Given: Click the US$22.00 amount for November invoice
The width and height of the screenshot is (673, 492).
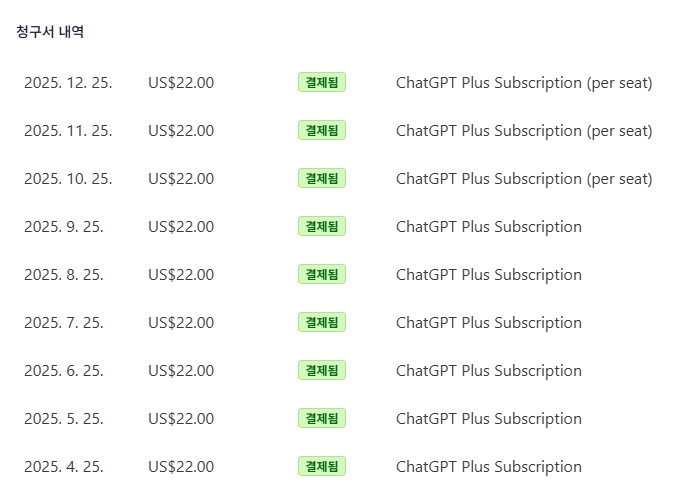Looking at the screenshot, I should (x=181, y=131).
